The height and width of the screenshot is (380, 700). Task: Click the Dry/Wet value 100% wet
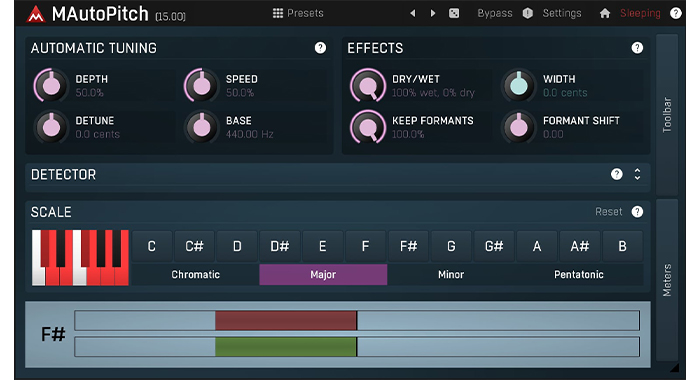click(433, 93)
